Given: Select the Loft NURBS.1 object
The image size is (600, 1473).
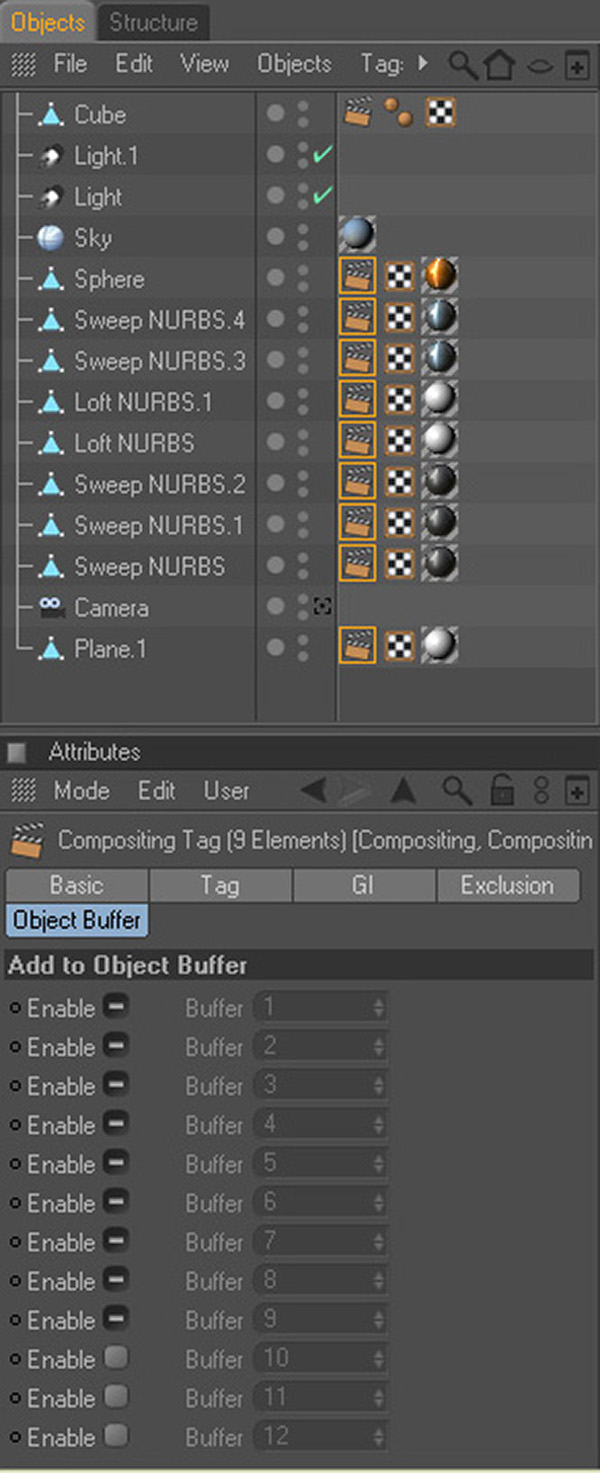Looking at the screenshot, I should pos(143,402).
